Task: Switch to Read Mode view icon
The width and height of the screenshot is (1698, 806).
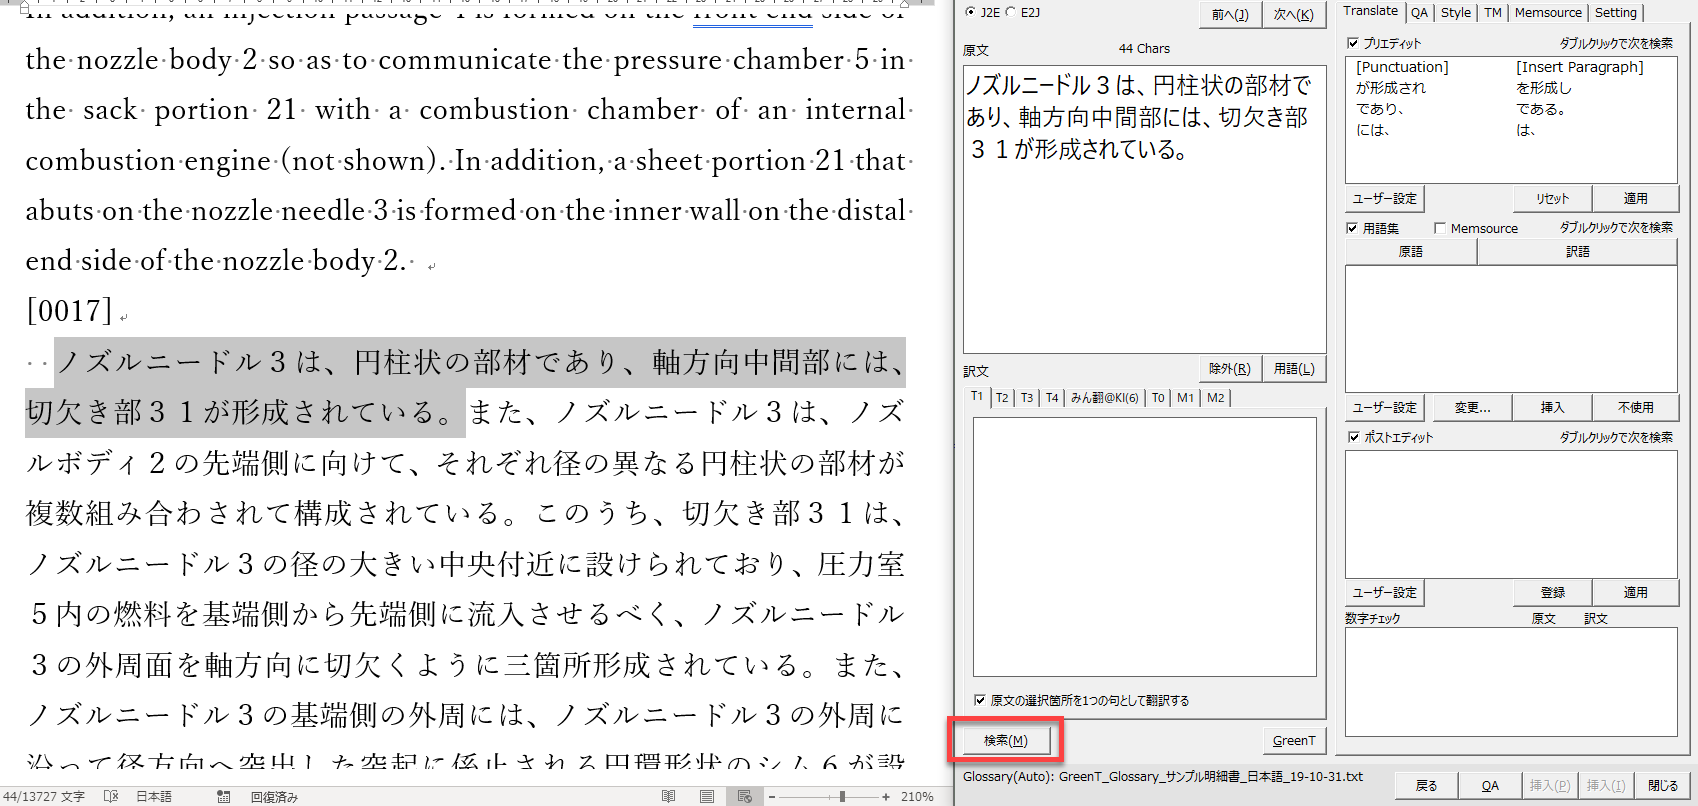Action: (x=668, y=796)
